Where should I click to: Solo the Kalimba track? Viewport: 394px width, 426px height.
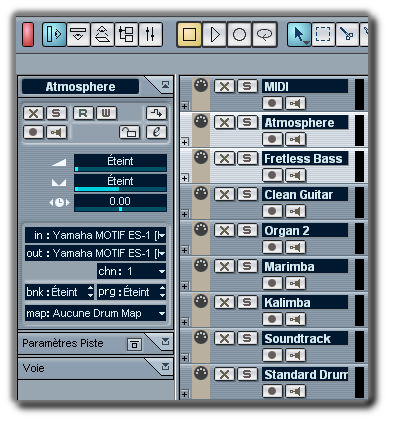click(247, 302)
